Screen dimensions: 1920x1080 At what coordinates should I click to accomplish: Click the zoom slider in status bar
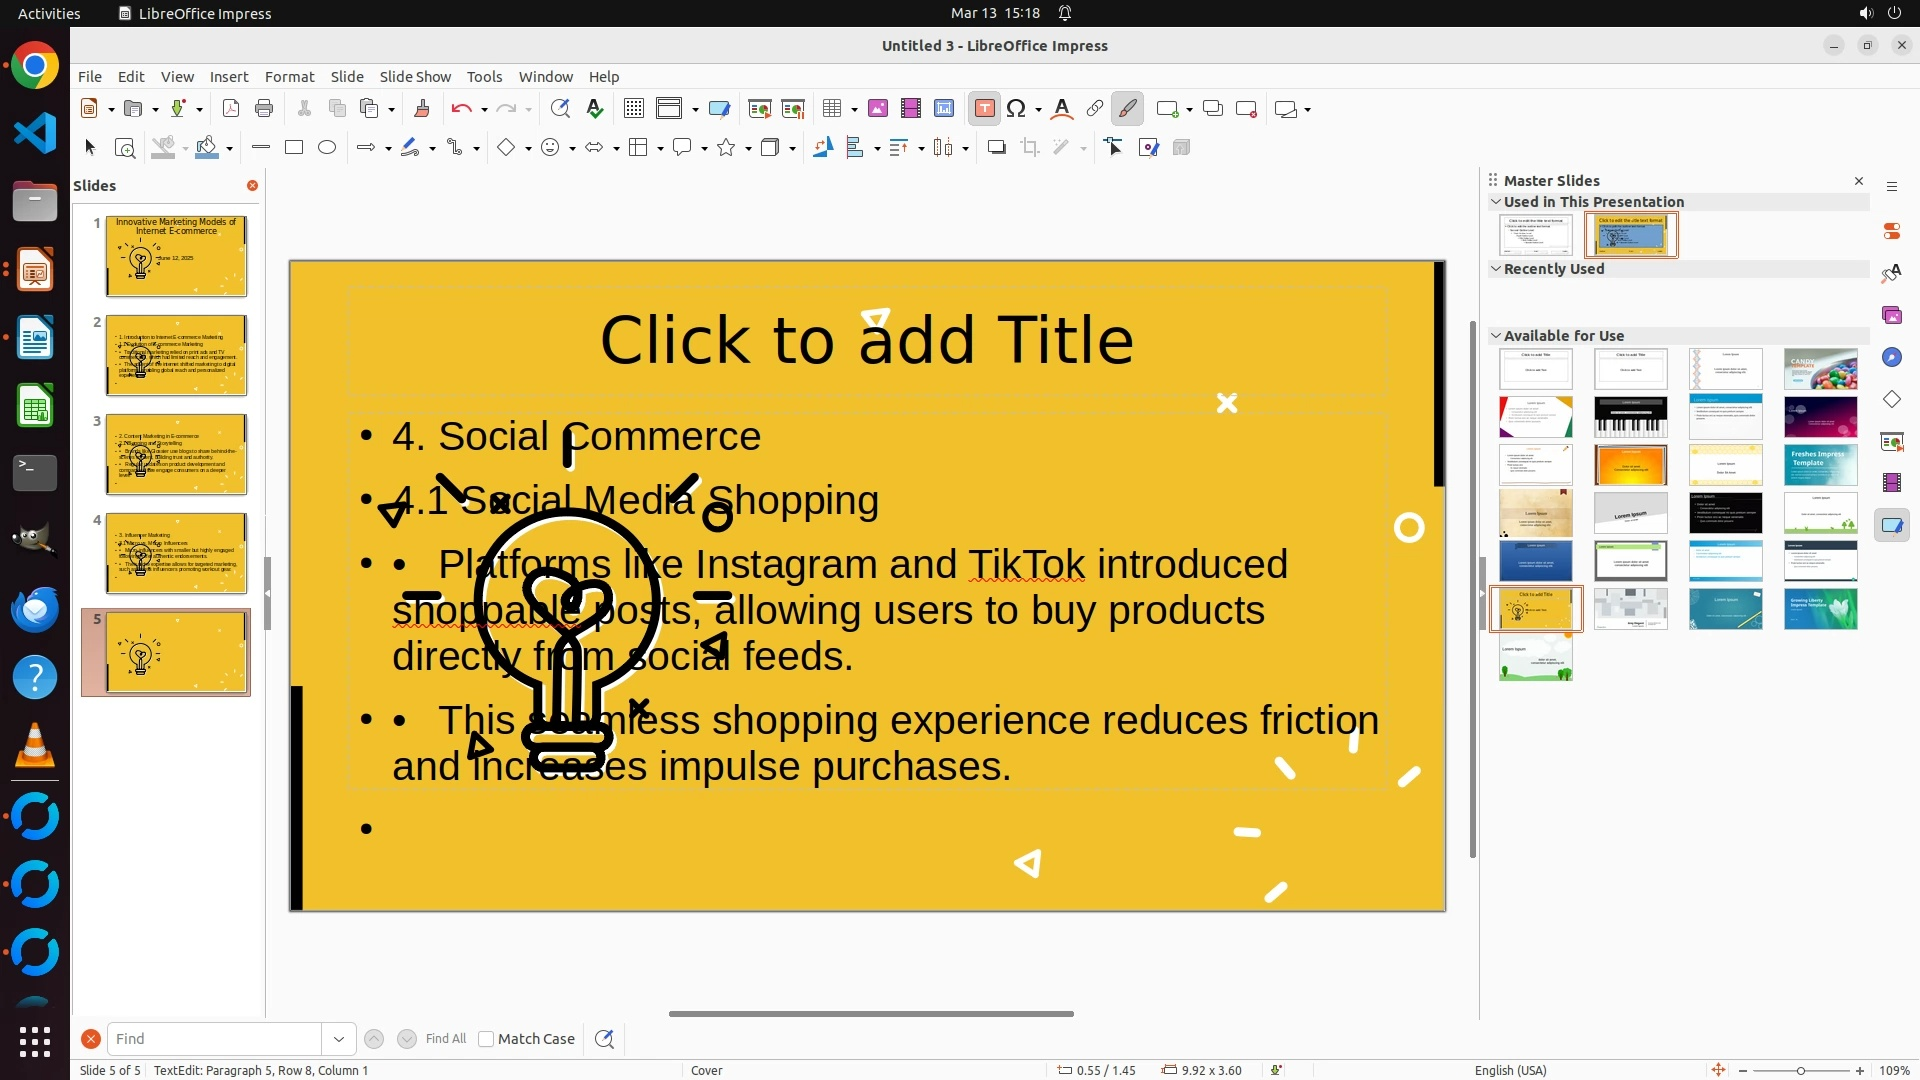1800,1070
